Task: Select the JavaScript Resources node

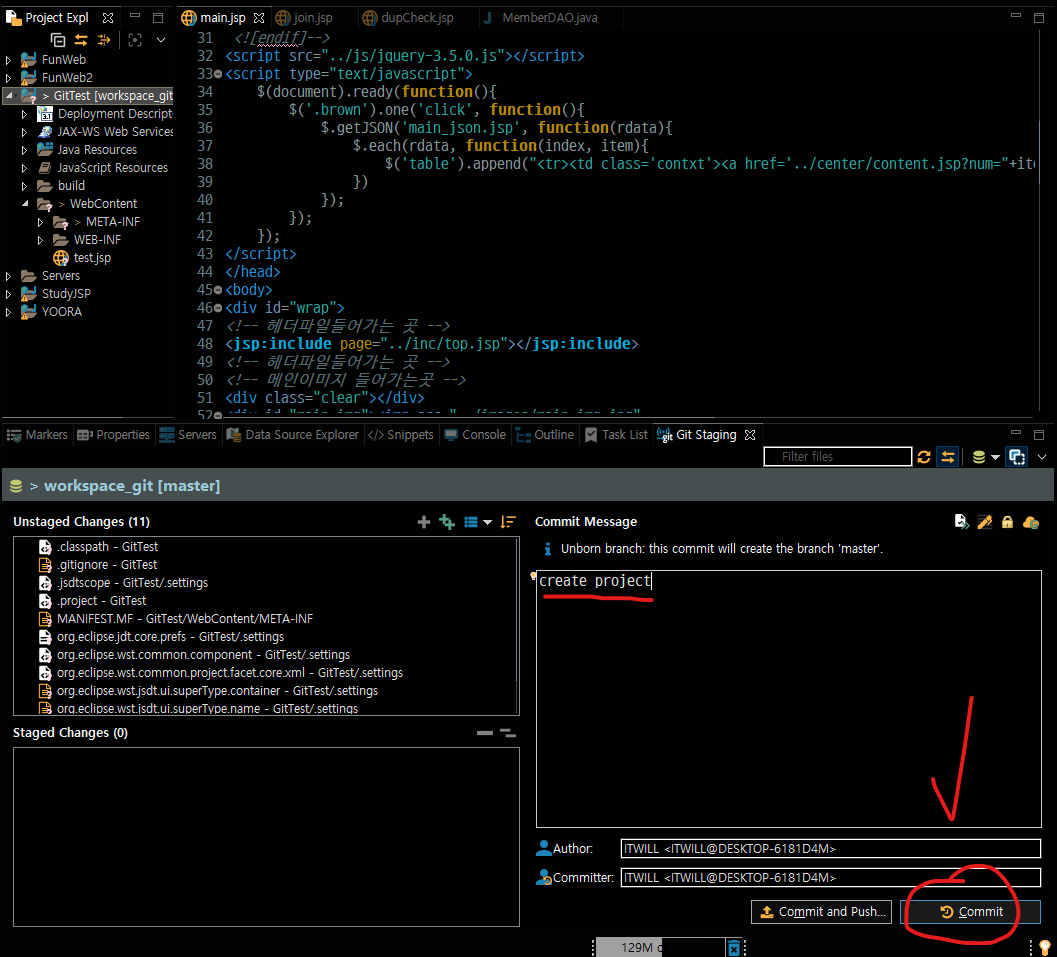Action: (112, 168)
